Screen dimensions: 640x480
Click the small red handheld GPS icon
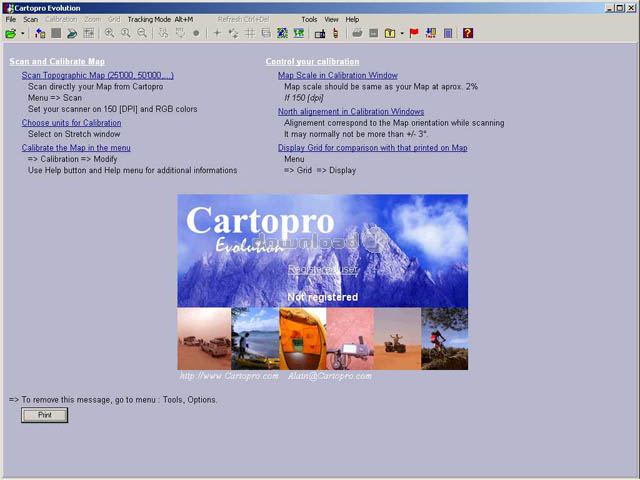tap(336, 33)
